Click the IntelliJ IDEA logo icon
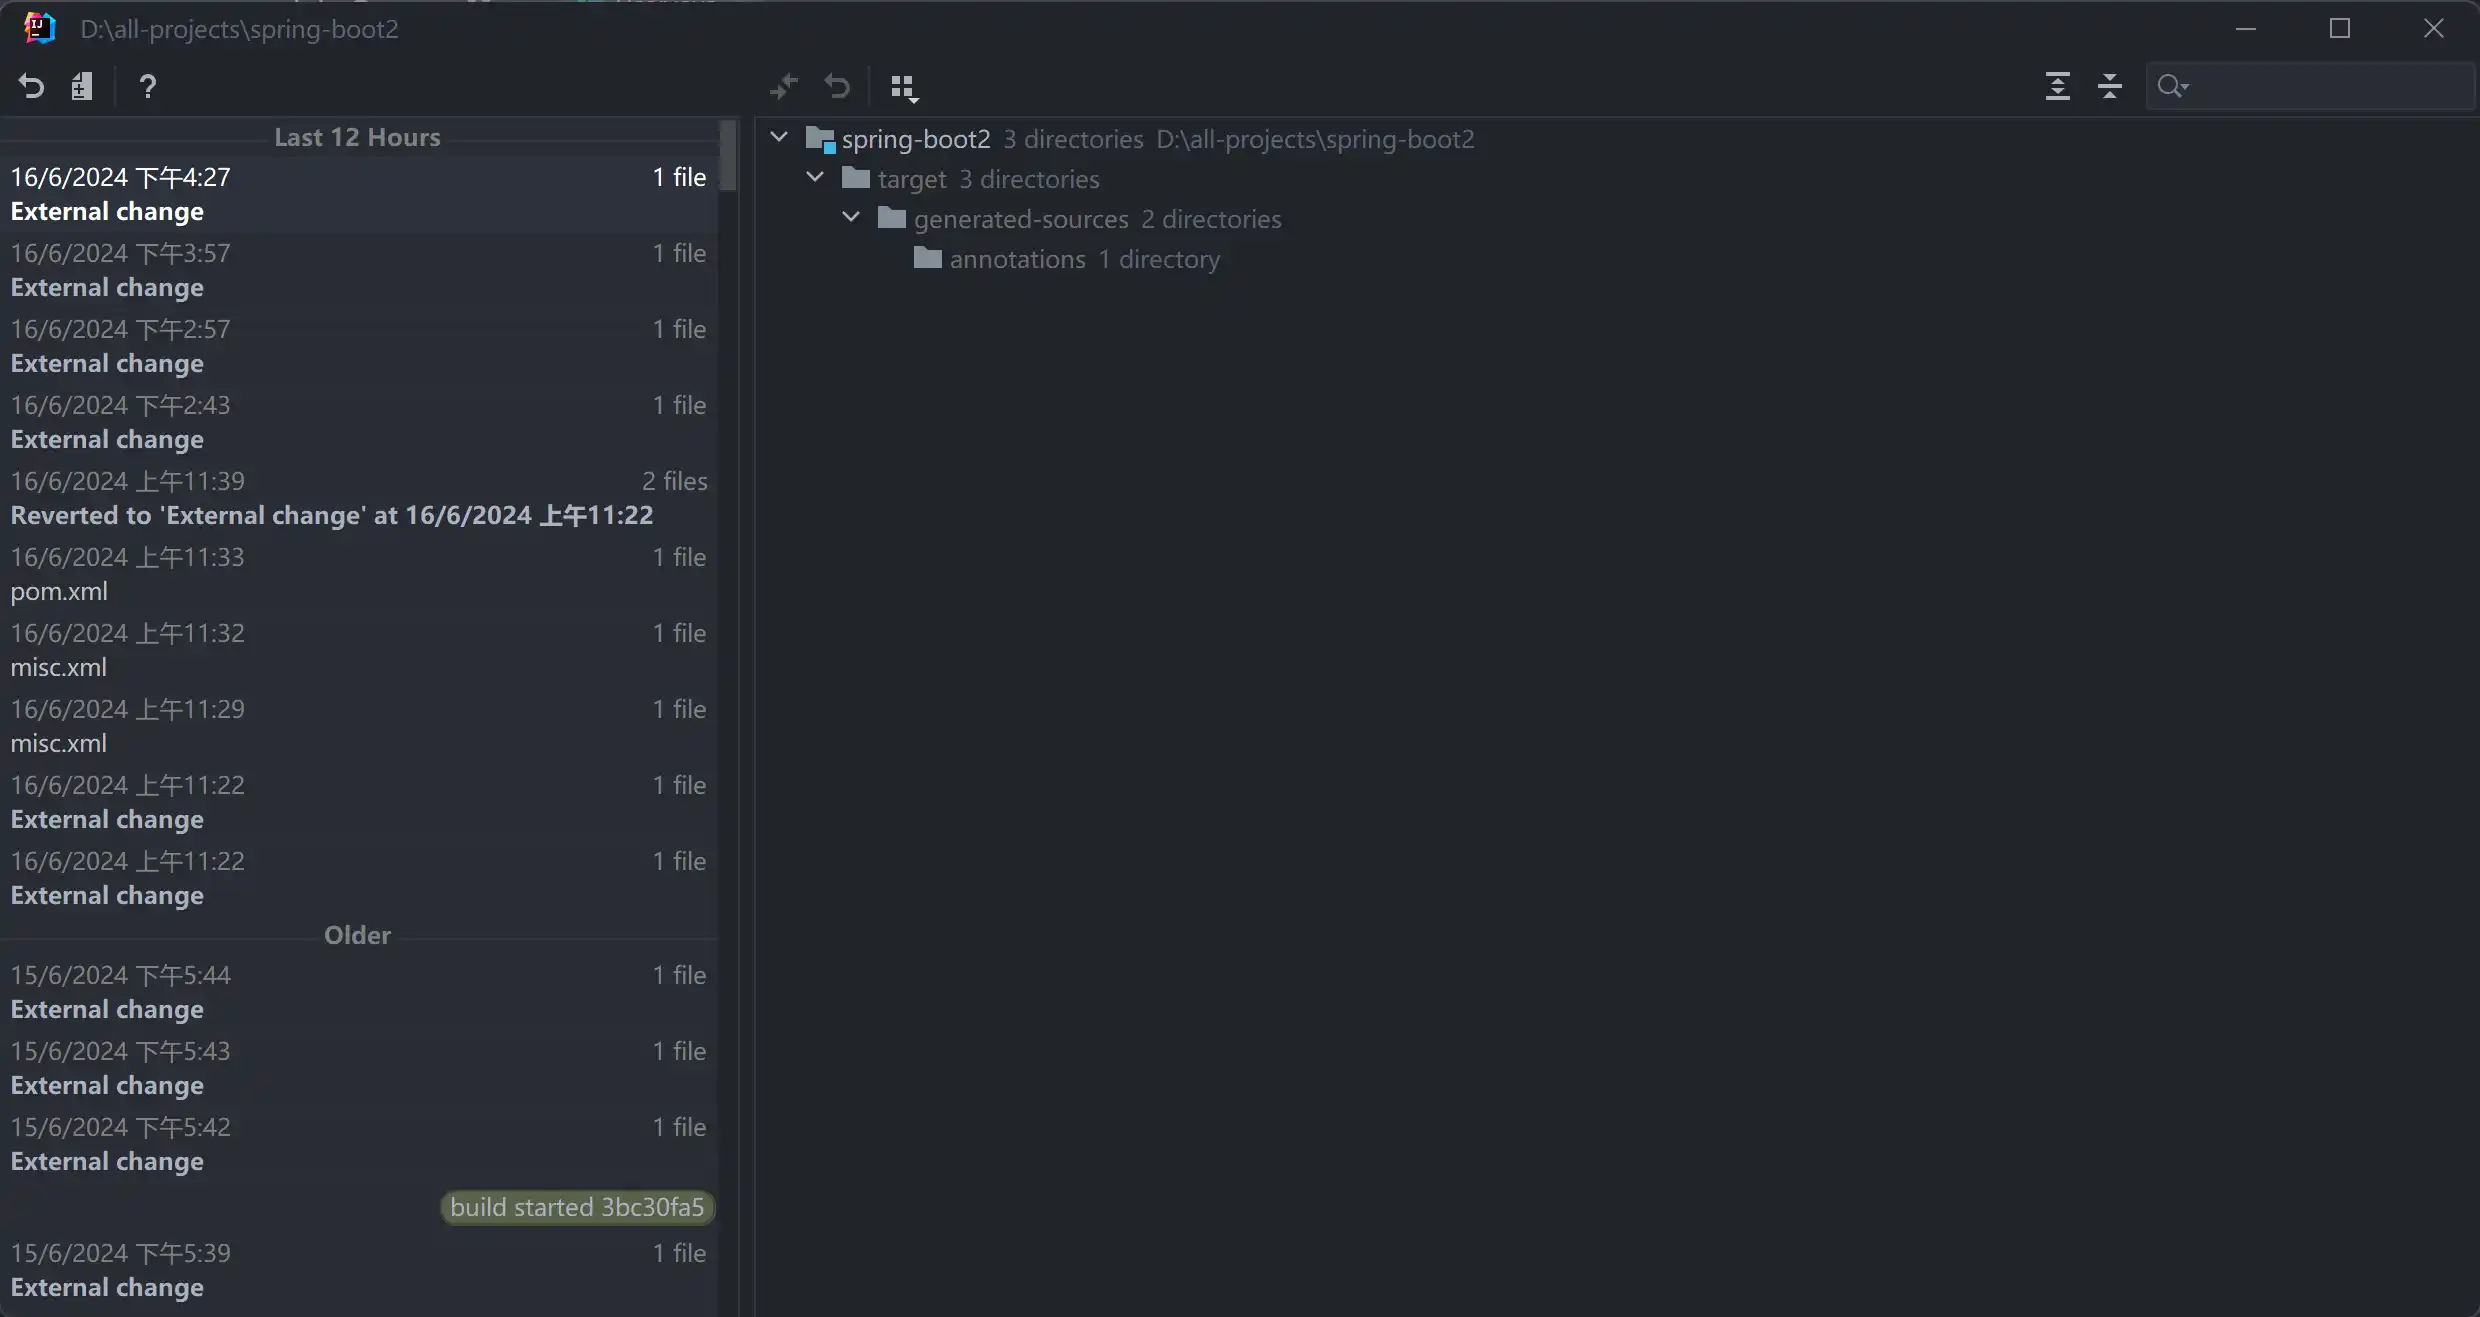Viewport: 2480px width, 1317px height. (x=39, y=28)
